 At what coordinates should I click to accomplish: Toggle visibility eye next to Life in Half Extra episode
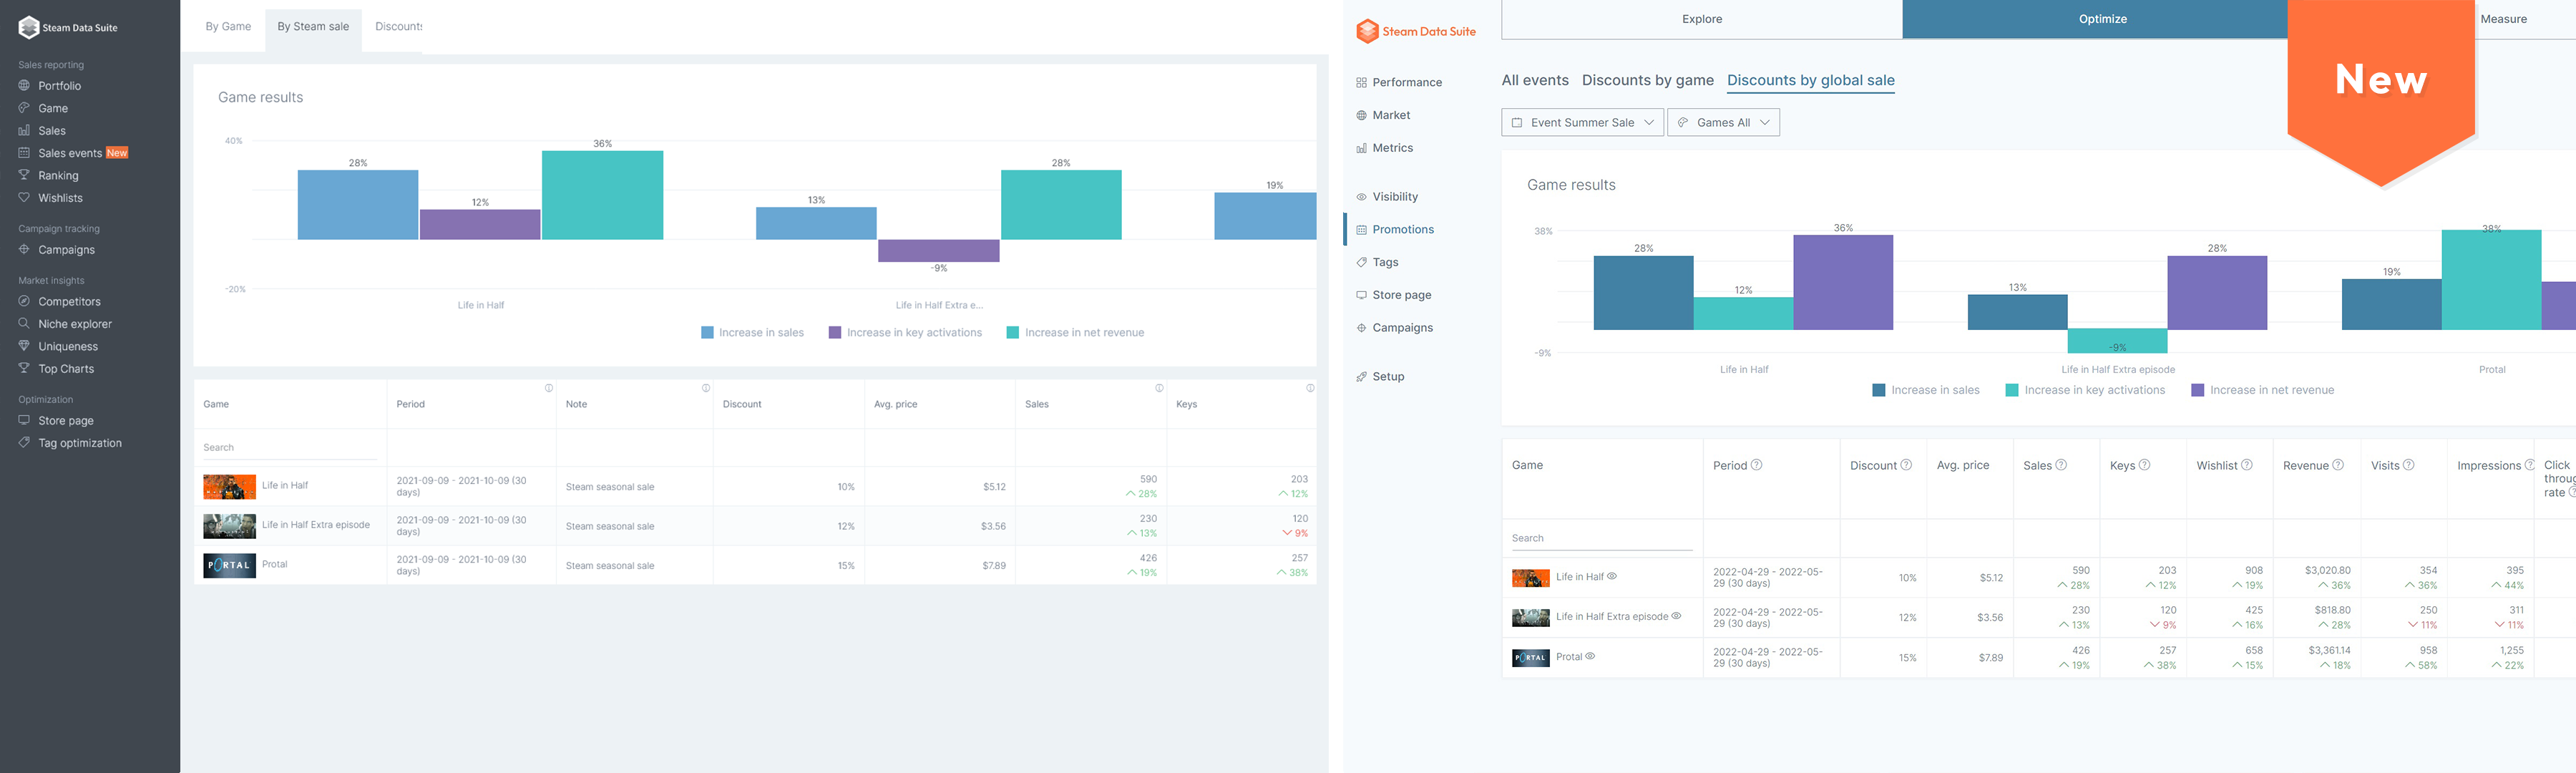[1677, 616]
